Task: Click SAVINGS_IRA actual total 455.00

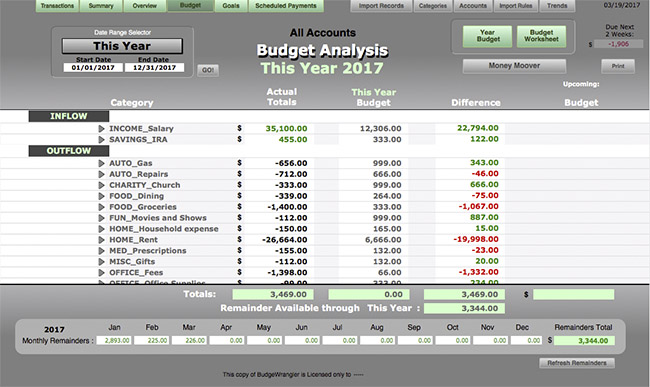Action: coord(293,140)
